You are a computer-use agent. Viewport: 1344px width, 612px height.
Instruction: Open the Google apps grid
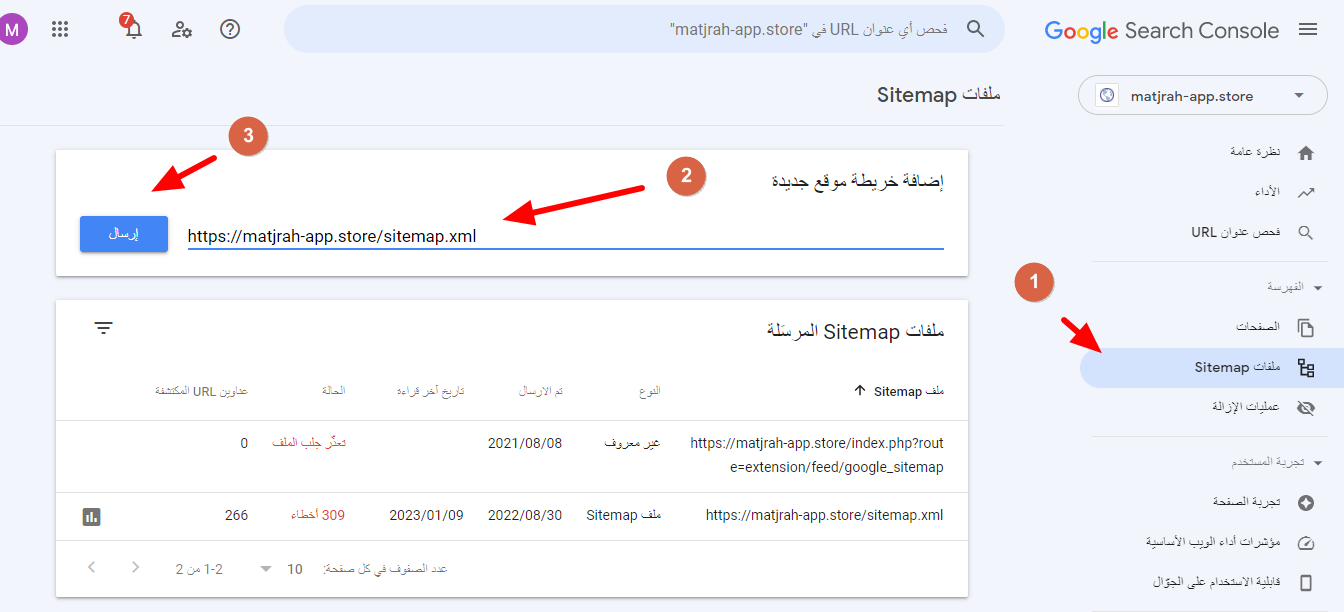click(60, 29)
